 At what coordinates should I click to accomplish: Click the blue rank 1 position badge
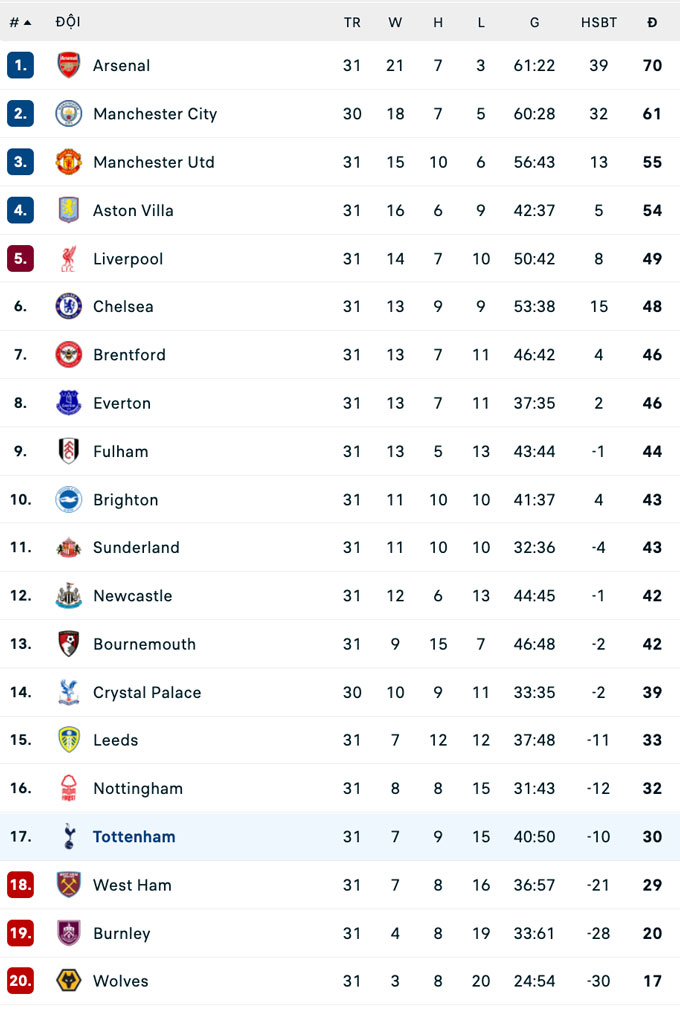pos(20,65)
